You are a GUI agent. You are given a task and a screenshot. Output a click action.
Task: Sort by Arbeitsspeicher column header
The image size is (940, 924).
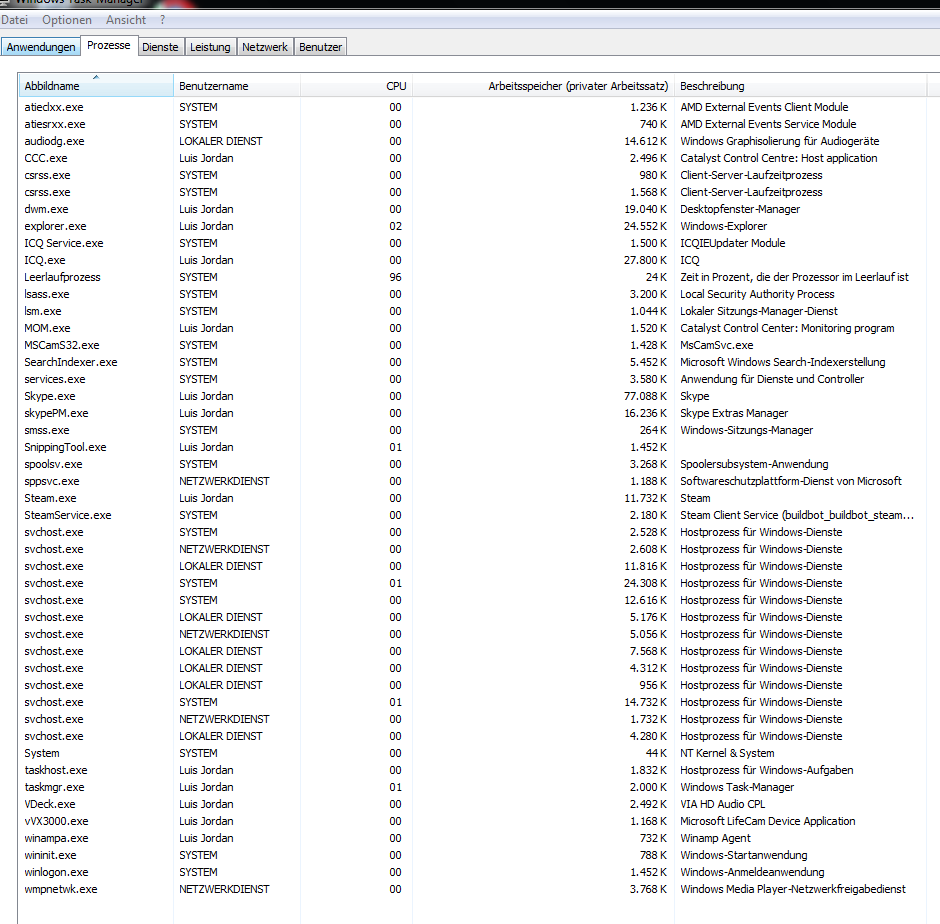(543, 86)
